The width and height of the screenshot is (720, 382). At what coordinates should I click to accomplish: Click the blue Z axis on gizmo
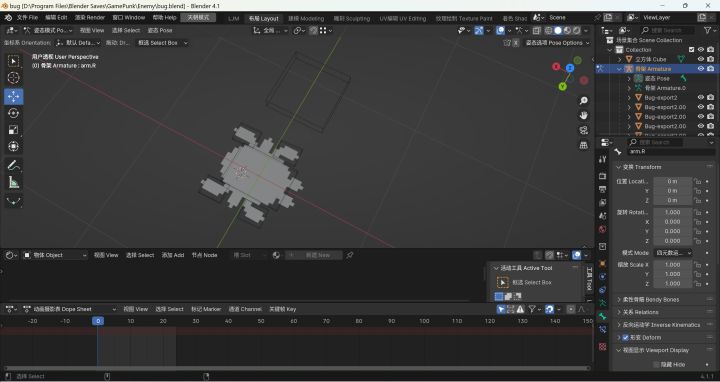(570, 68)
